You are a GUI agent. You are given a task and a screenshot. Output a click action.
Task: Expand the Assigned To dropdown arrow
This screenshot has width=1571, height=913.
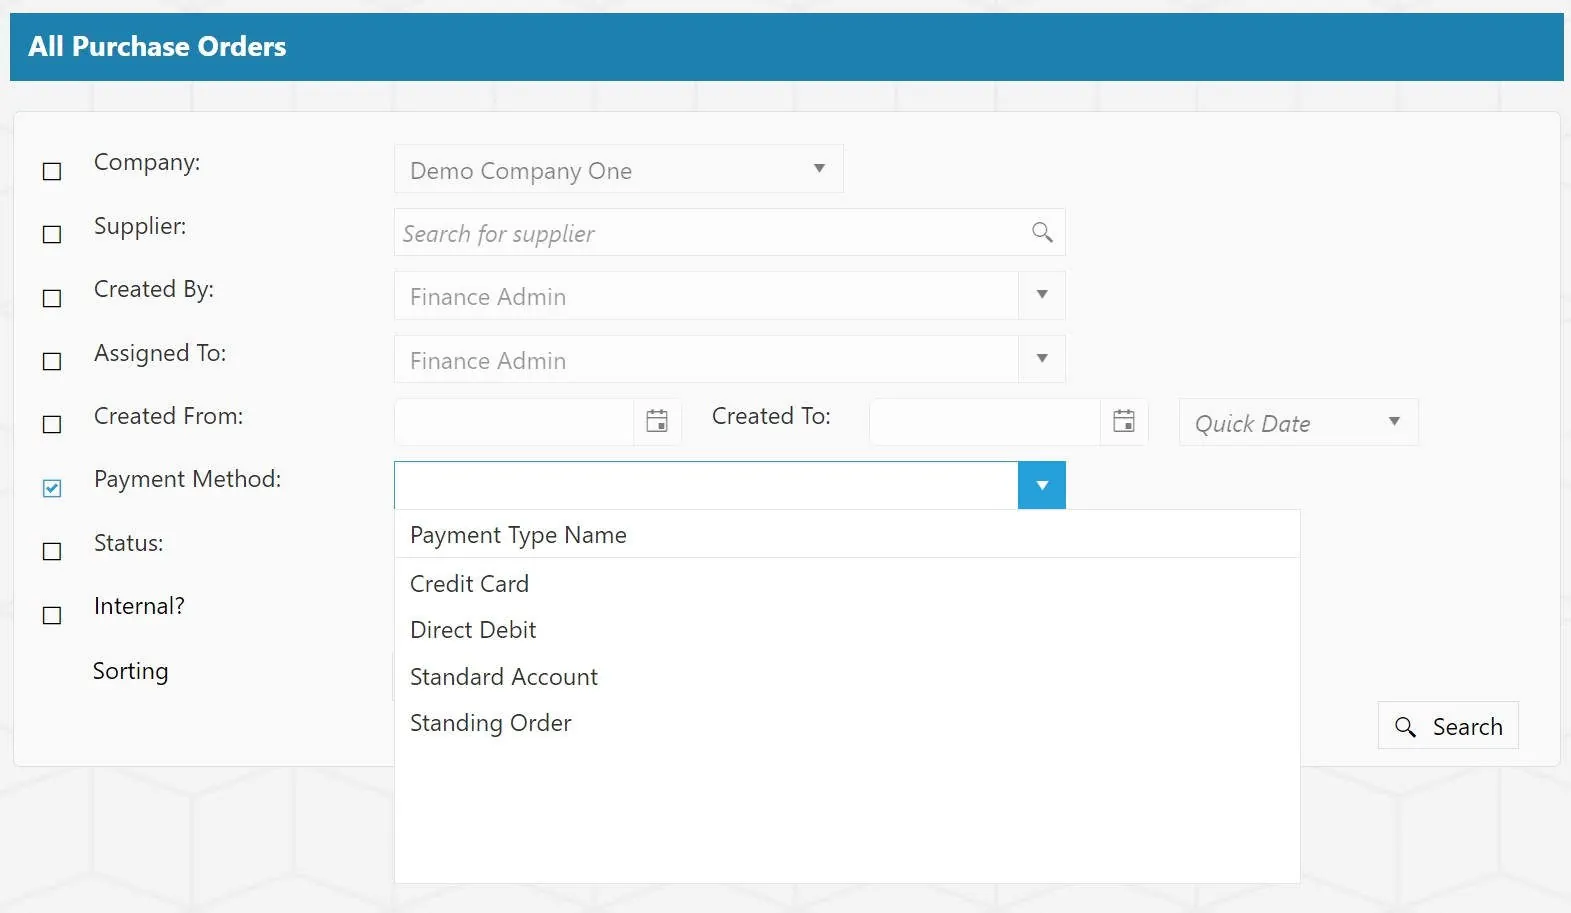point(1042,359)
